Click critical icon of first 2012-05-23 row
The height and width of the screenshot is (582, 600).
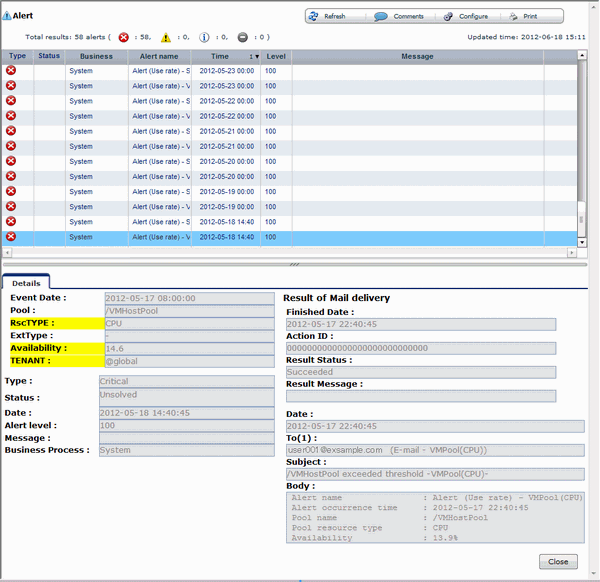tap(11, 70)
